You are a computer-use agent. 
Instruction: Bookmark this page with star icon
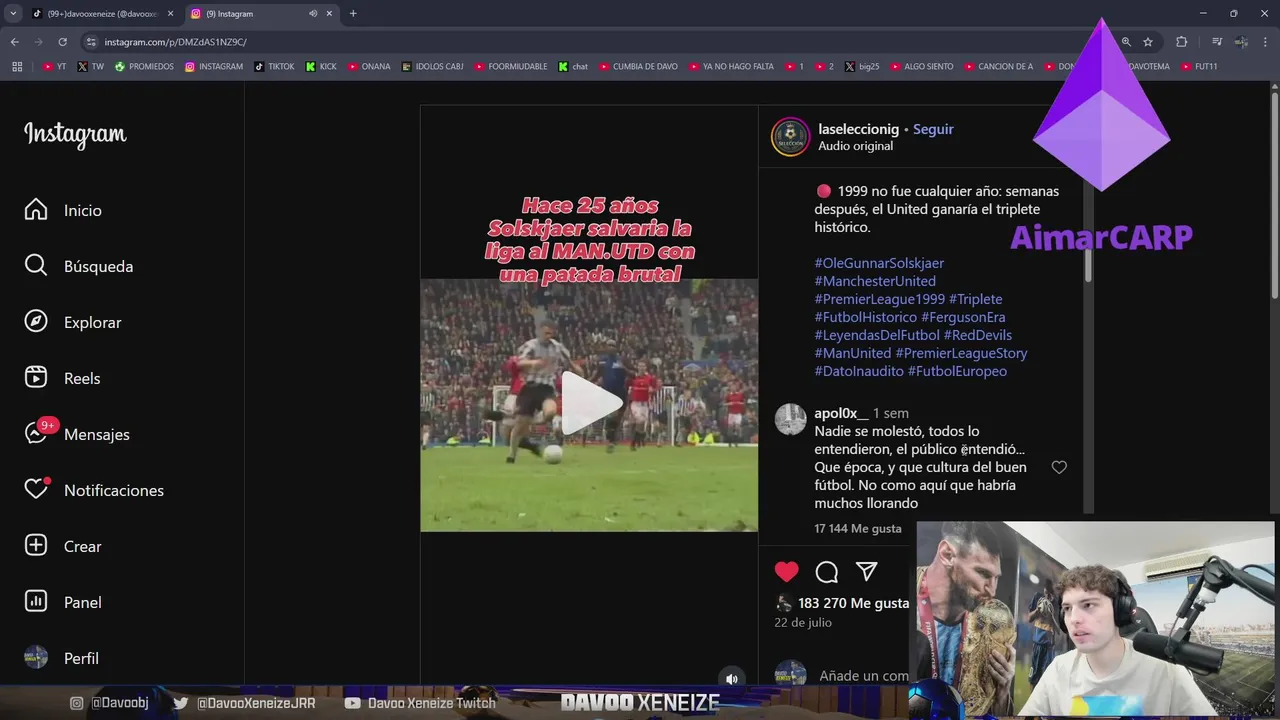[1148, 42]
